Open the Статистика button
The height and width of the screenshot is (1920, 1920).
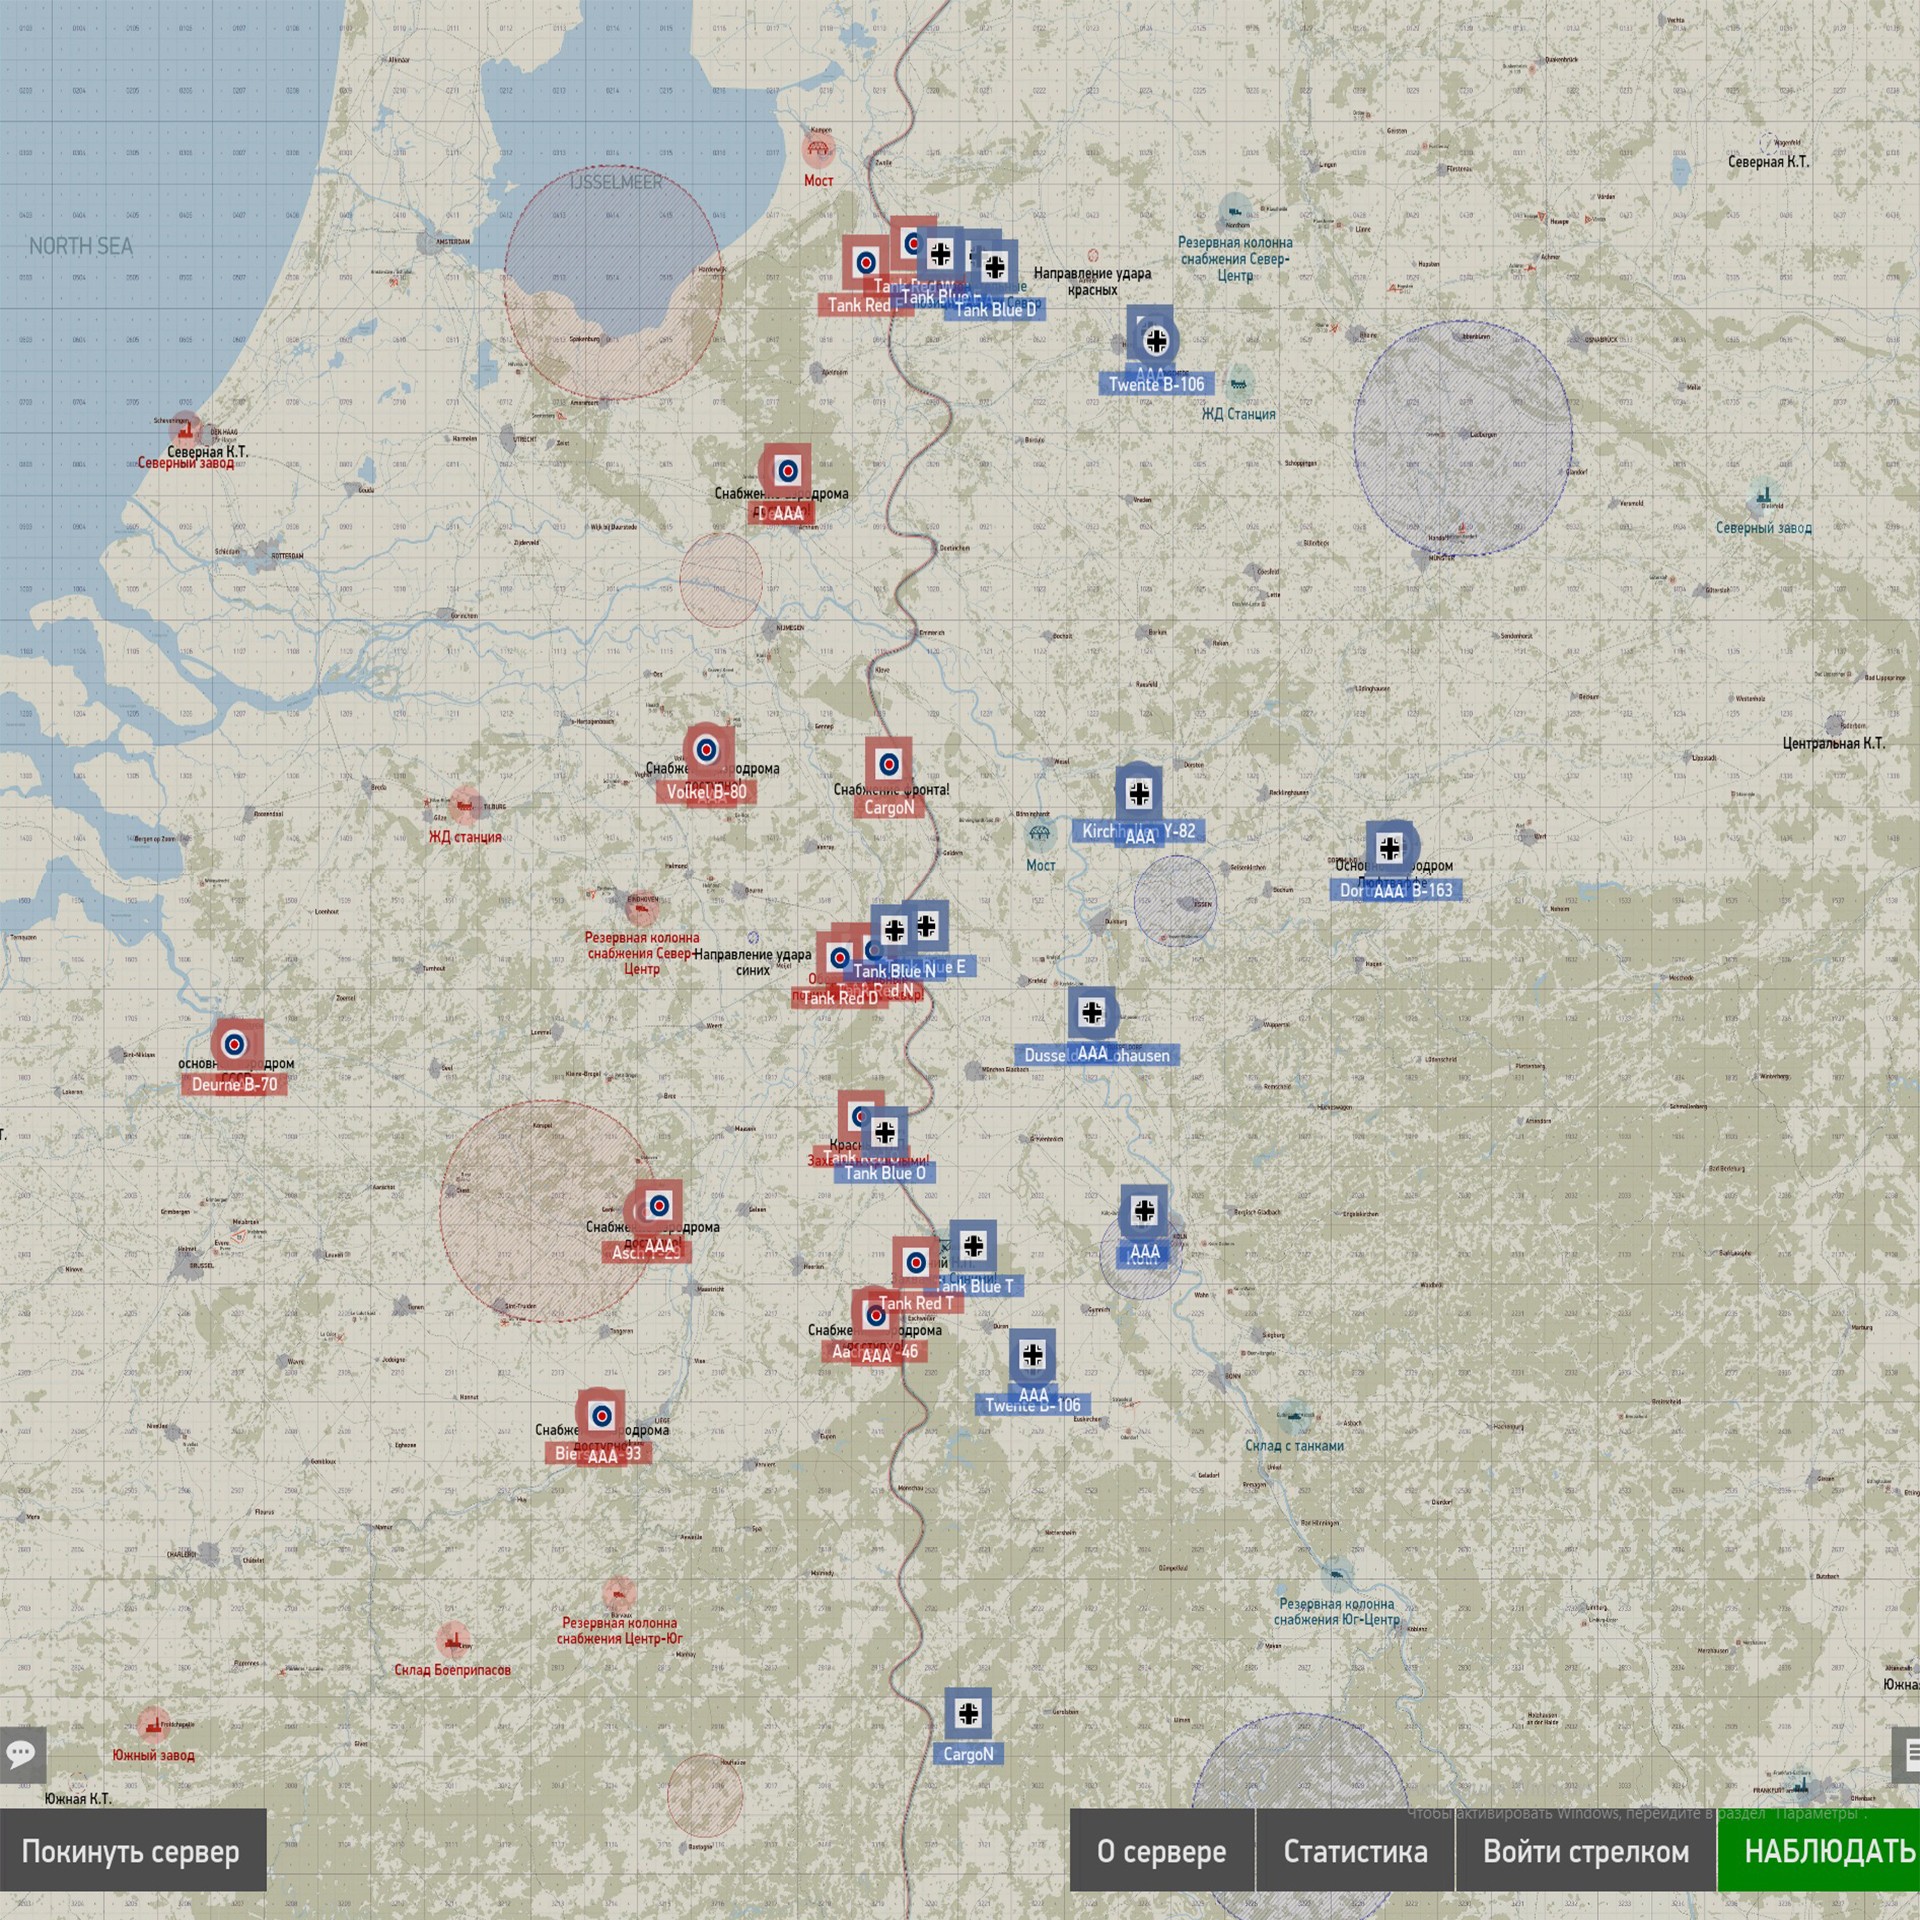(1355, 1851)
